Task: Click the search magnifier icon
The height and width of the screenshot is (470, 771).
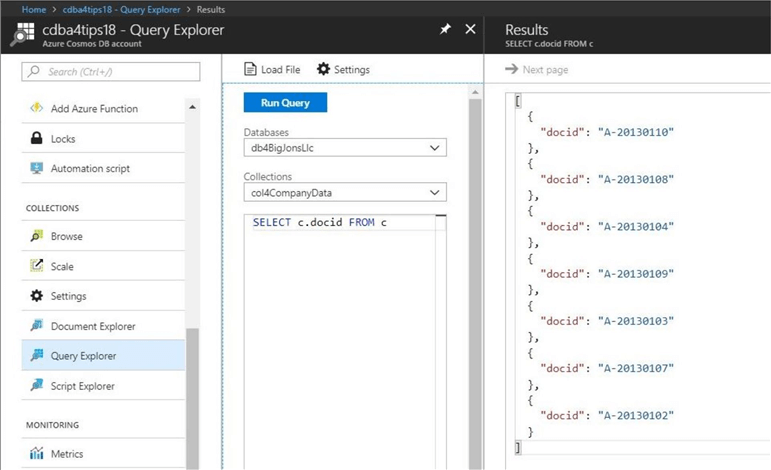Action: click(x=33, y=72)
